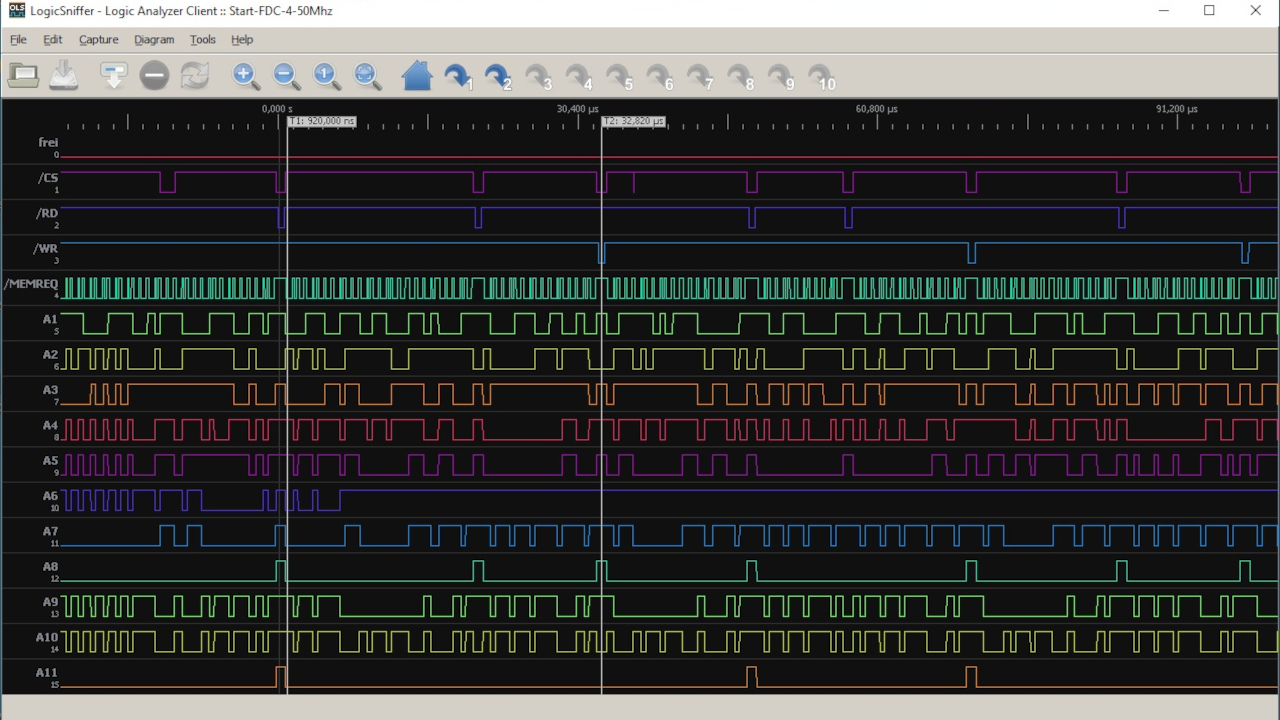Open the Help menu
This screenshot has height=720, width=1280.
(x=242, y=40)
